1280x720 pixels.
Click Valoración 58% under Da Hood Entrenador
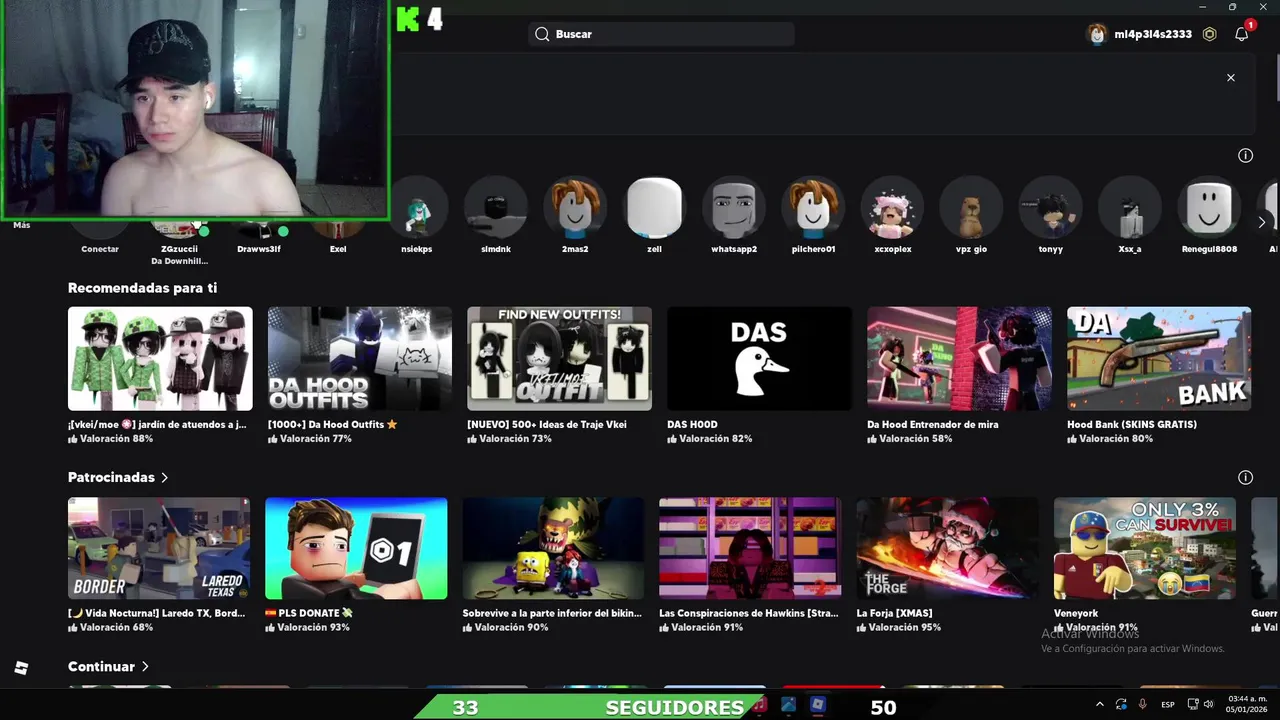(x=909, y=439)
